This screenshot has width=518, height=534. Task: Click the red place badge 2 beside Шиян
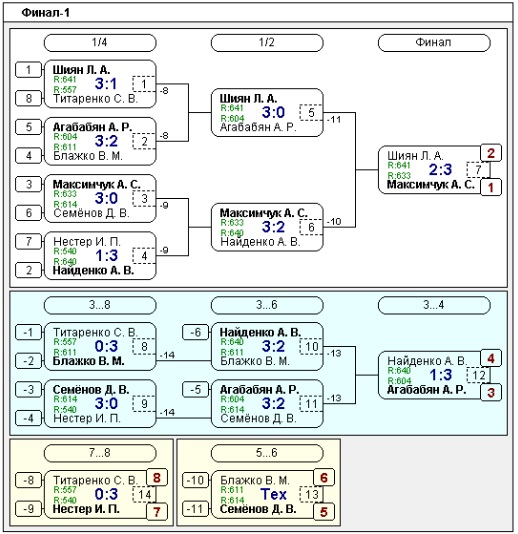coord(491,153)
